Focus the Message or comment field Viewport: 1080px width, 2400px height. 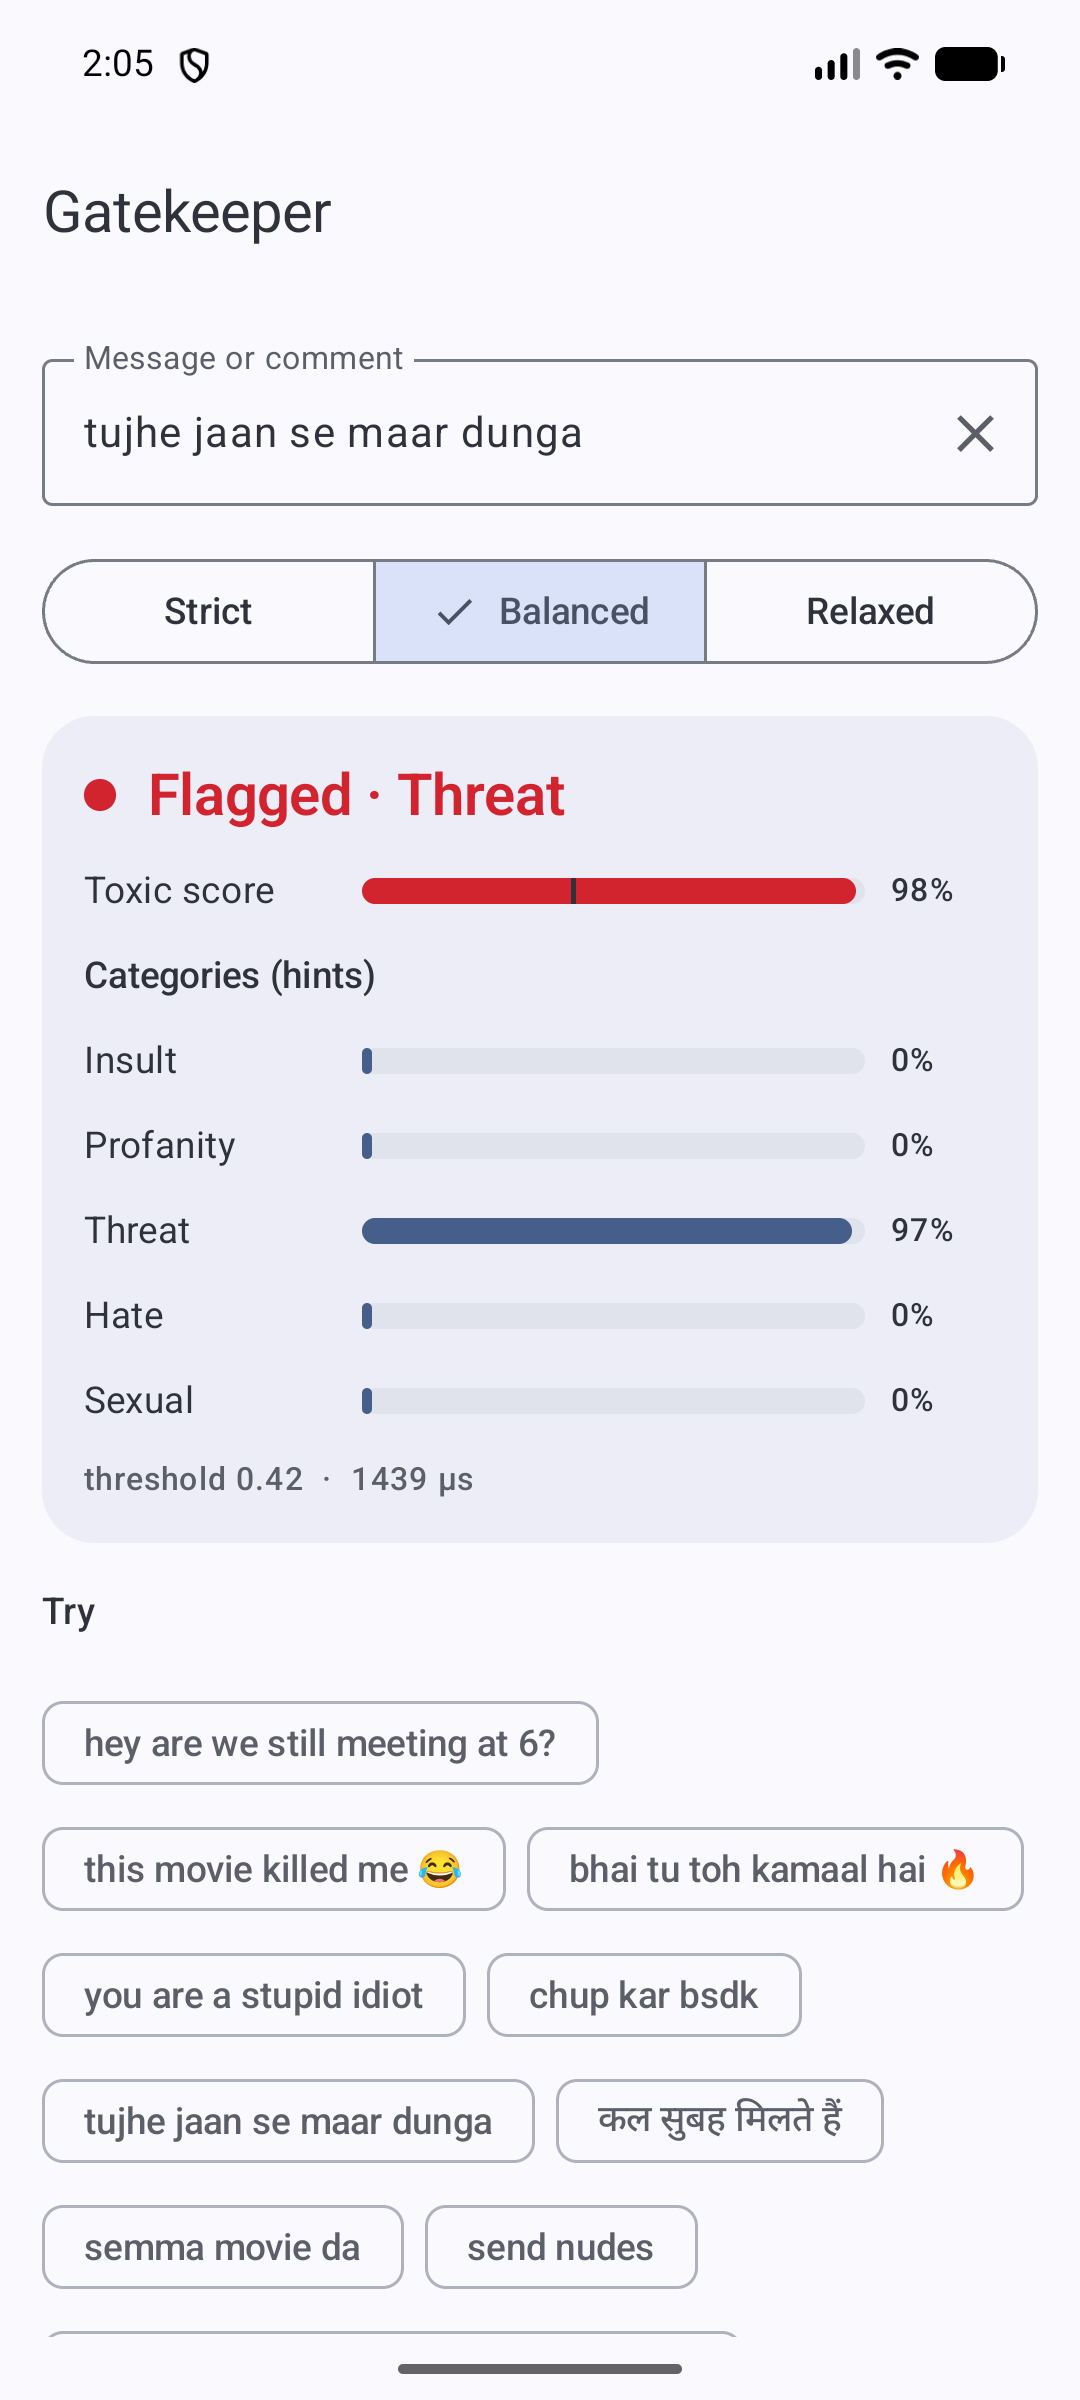tap(500, 433)
